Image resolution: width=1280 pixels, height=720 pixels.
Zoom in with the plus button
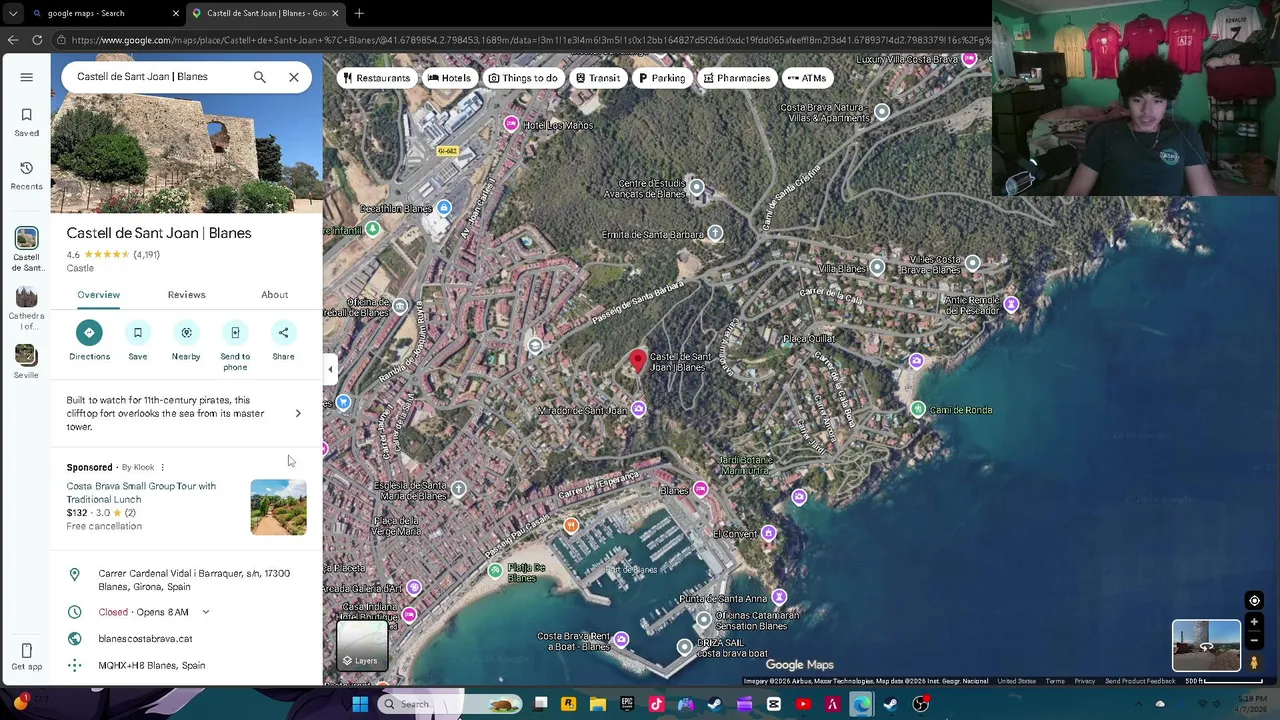1254,622
